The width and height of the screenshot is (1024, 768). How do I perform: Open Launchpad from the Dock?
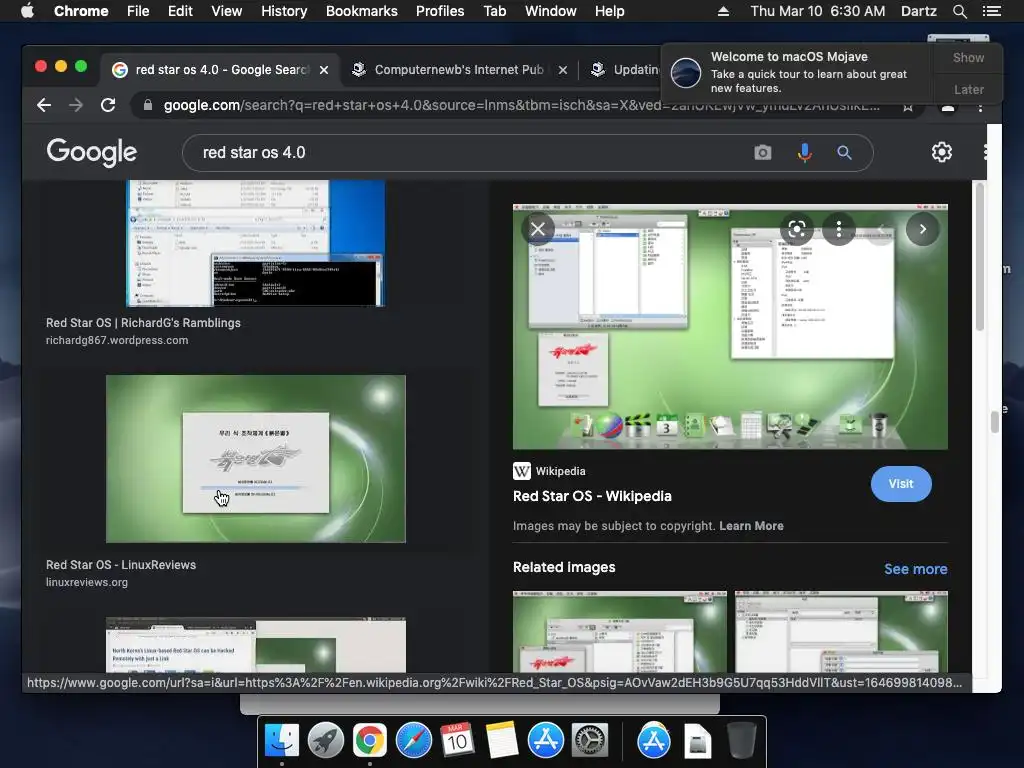click(325, 741)
